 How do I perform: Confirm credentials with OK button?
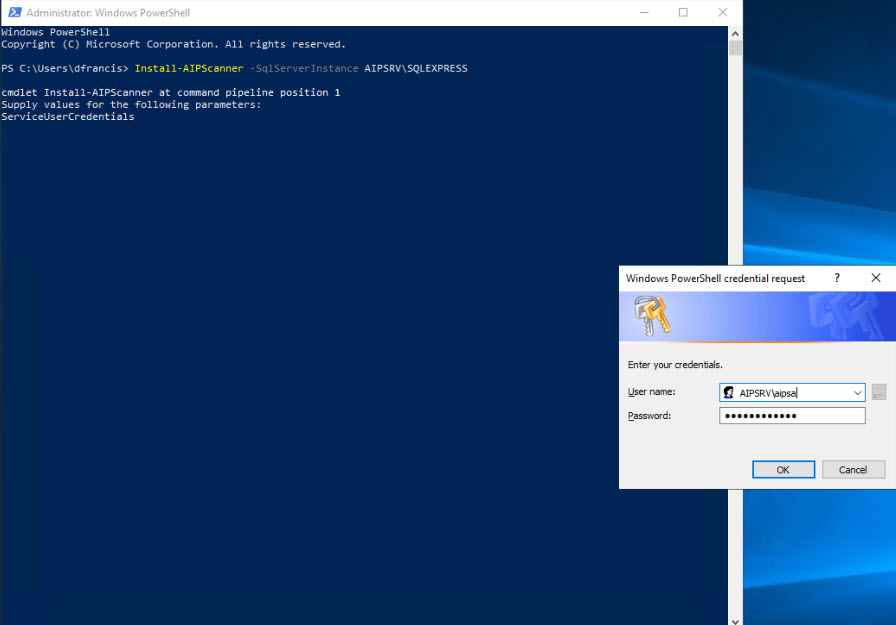tap(783, 470)
